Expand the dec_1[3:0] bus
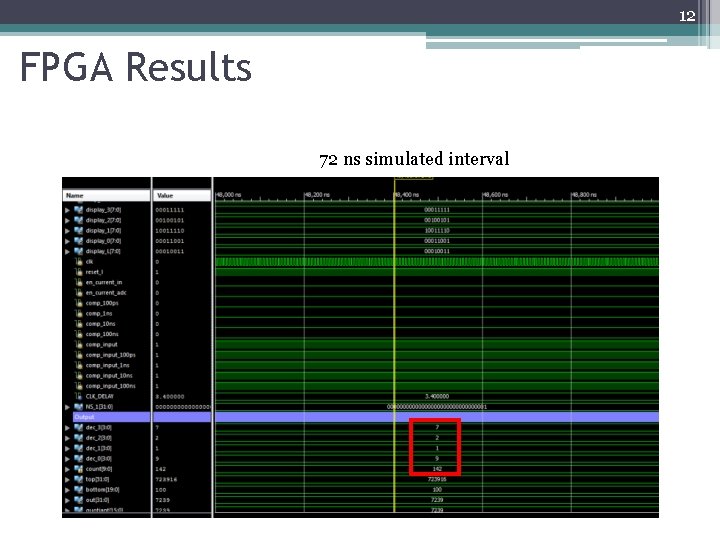Screen dimensions: 720x540 (x=68, y=448)
